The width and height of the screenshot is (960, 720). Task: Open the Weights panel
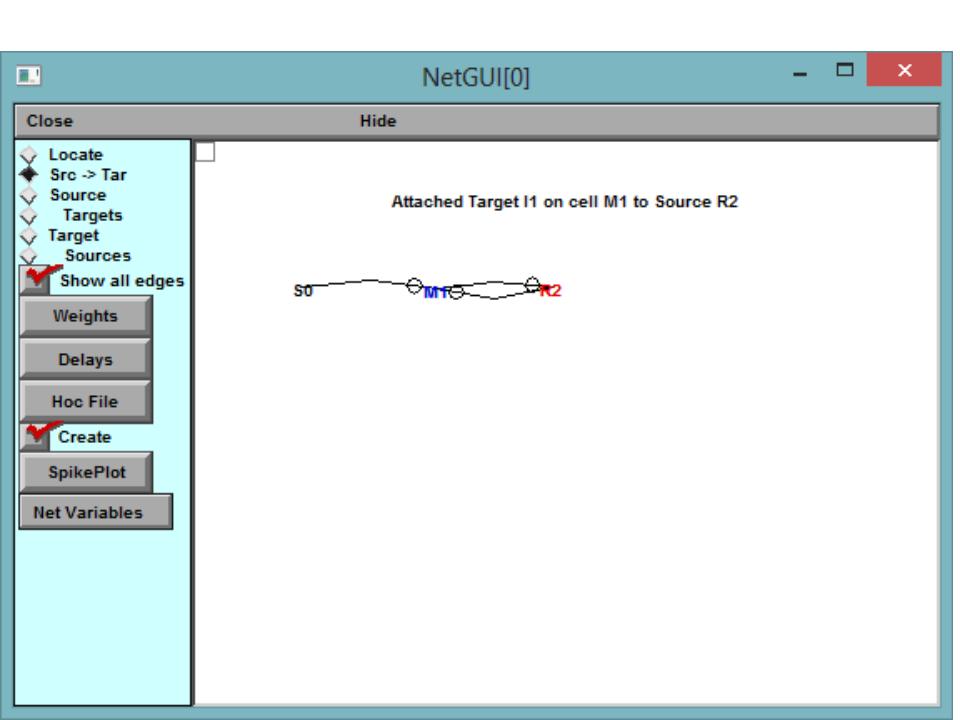coord(86,316)
